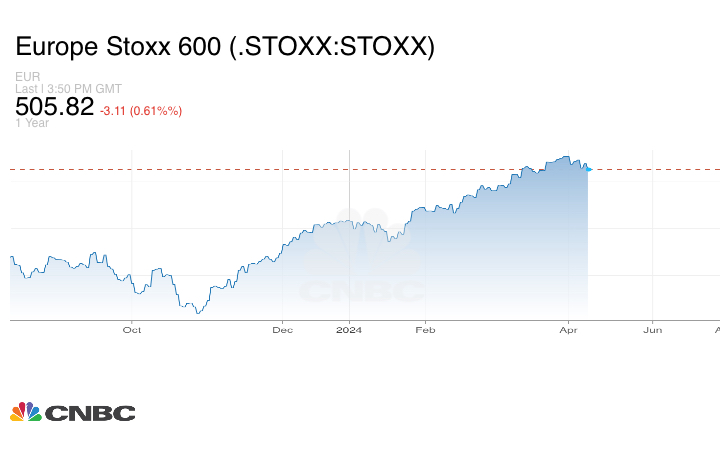Screen dimensions: 720x450
Task: Select the 1 Year range label
Action: coord(32,123)
